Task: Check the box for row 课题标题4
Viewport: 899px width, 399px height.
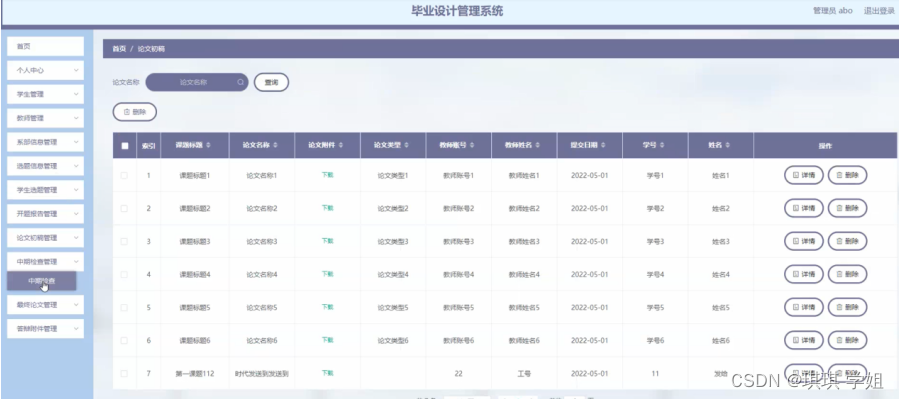Action: 124,275
